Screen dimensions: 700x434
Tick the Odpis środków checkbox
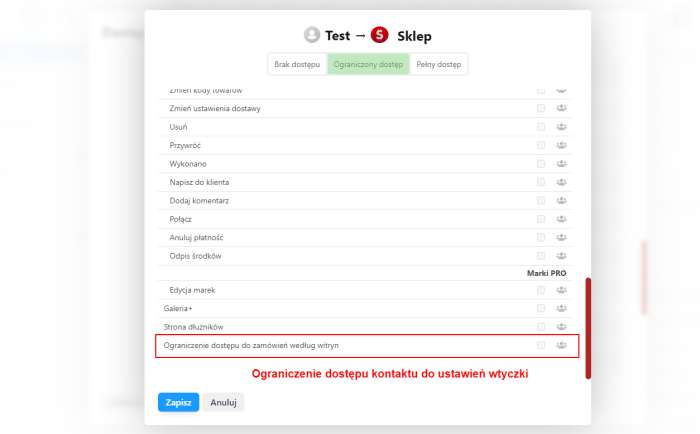click(x=541, y=255)
